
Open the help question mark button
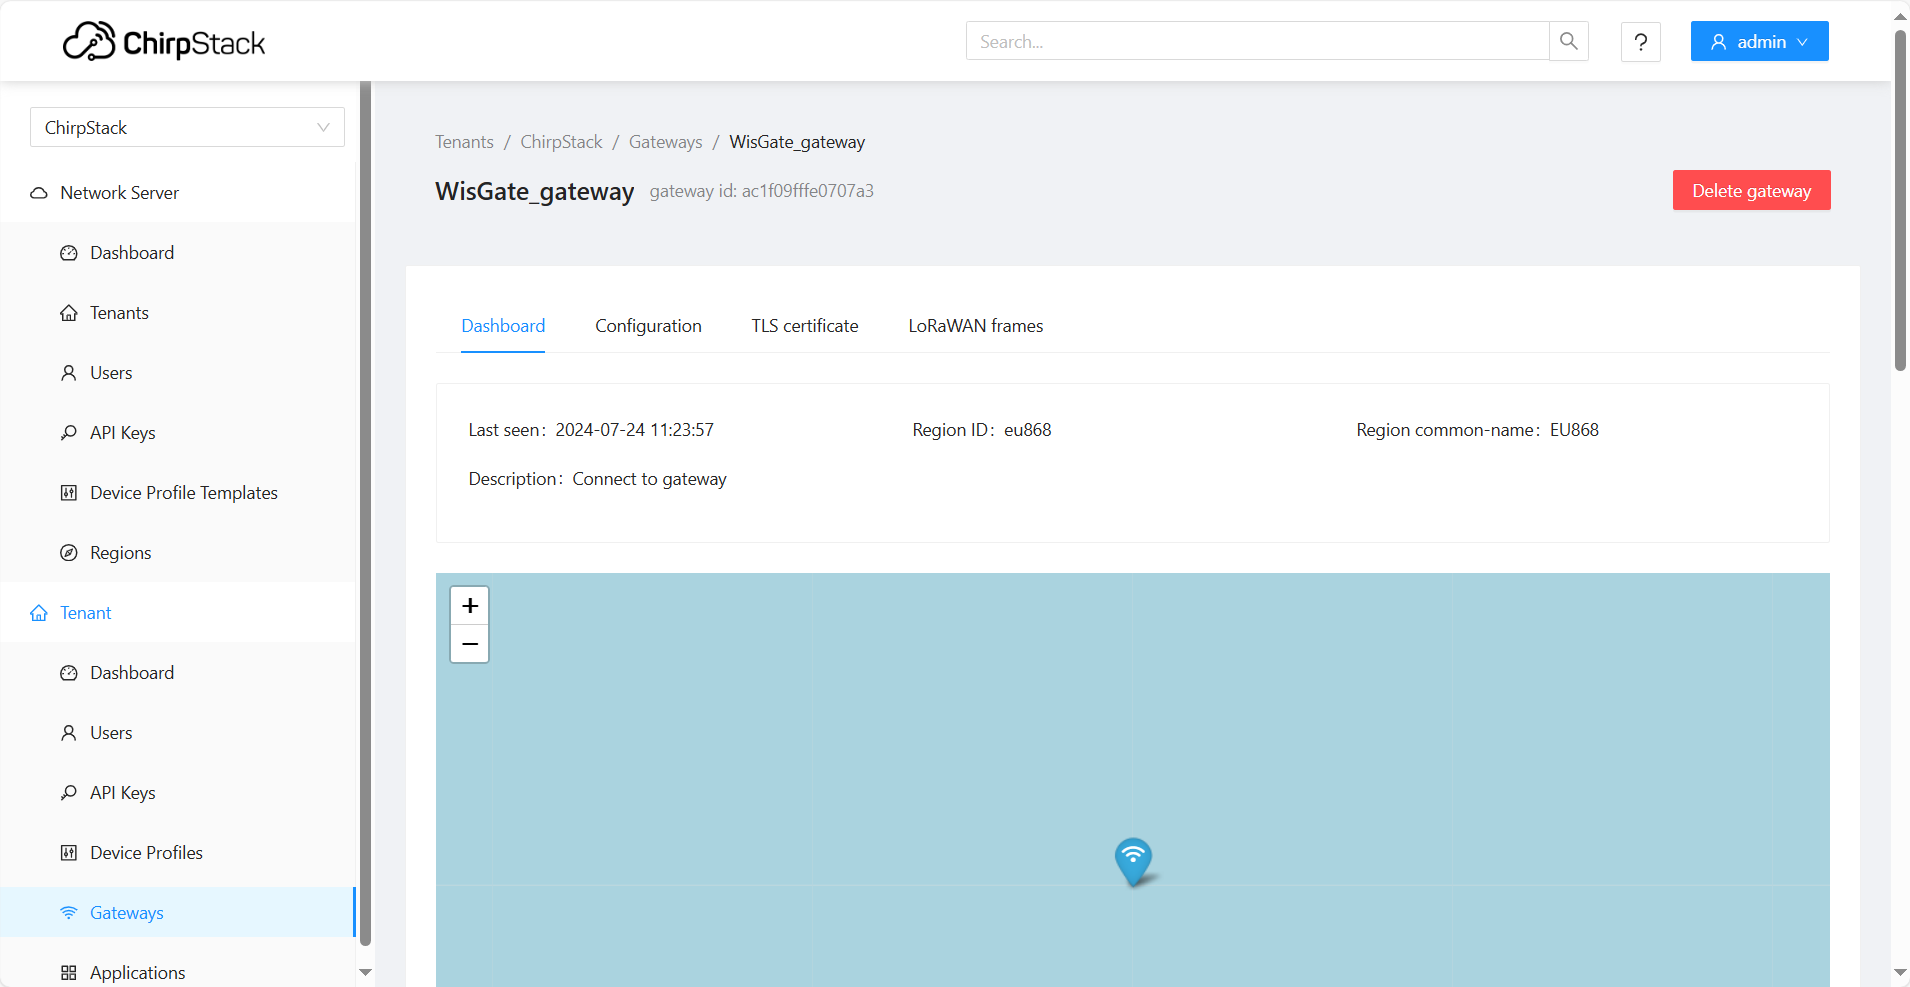click(1641, 42)
